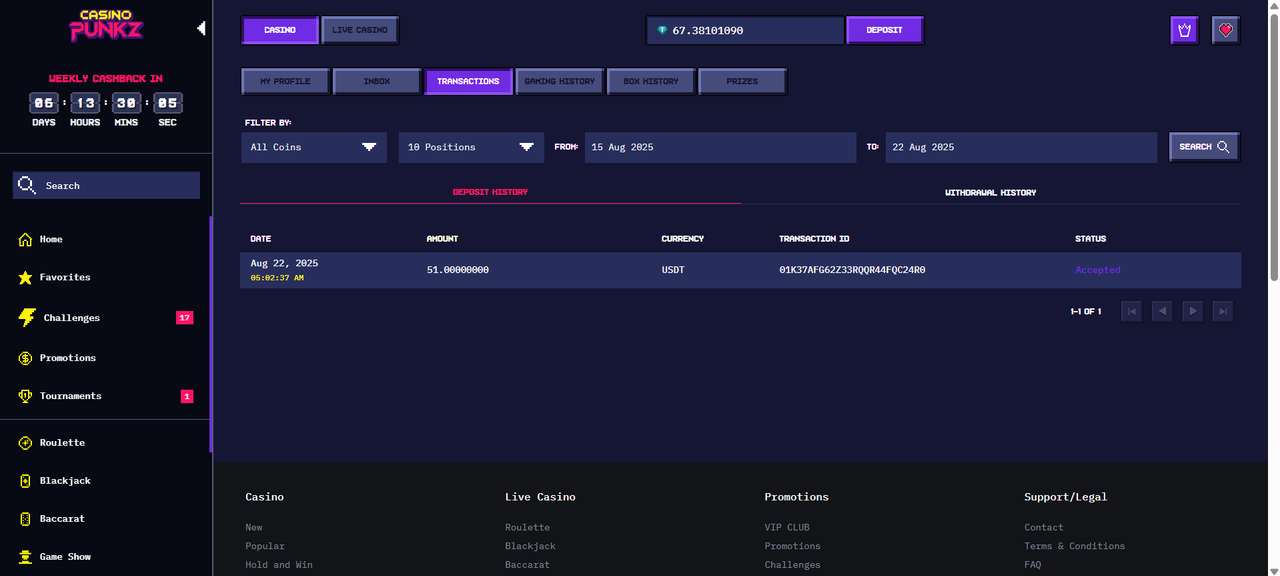Open the Gaming History tab
Image resolution: width=1280 pixels, height=576 pixels.
click(560, 81)
